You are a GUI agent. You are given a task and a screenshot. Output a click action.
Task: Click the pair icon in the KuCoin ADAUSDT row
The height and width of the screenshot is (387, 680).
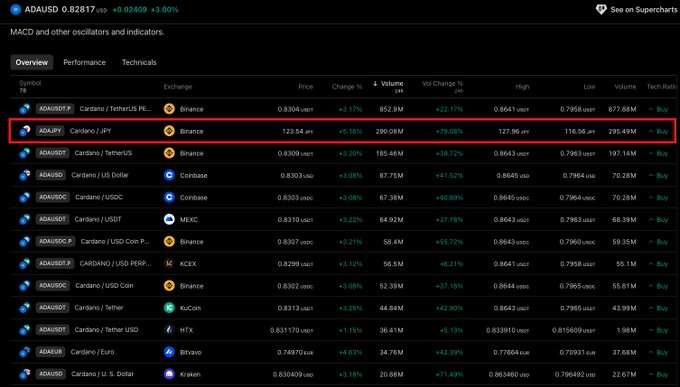(x=25, y=308)
